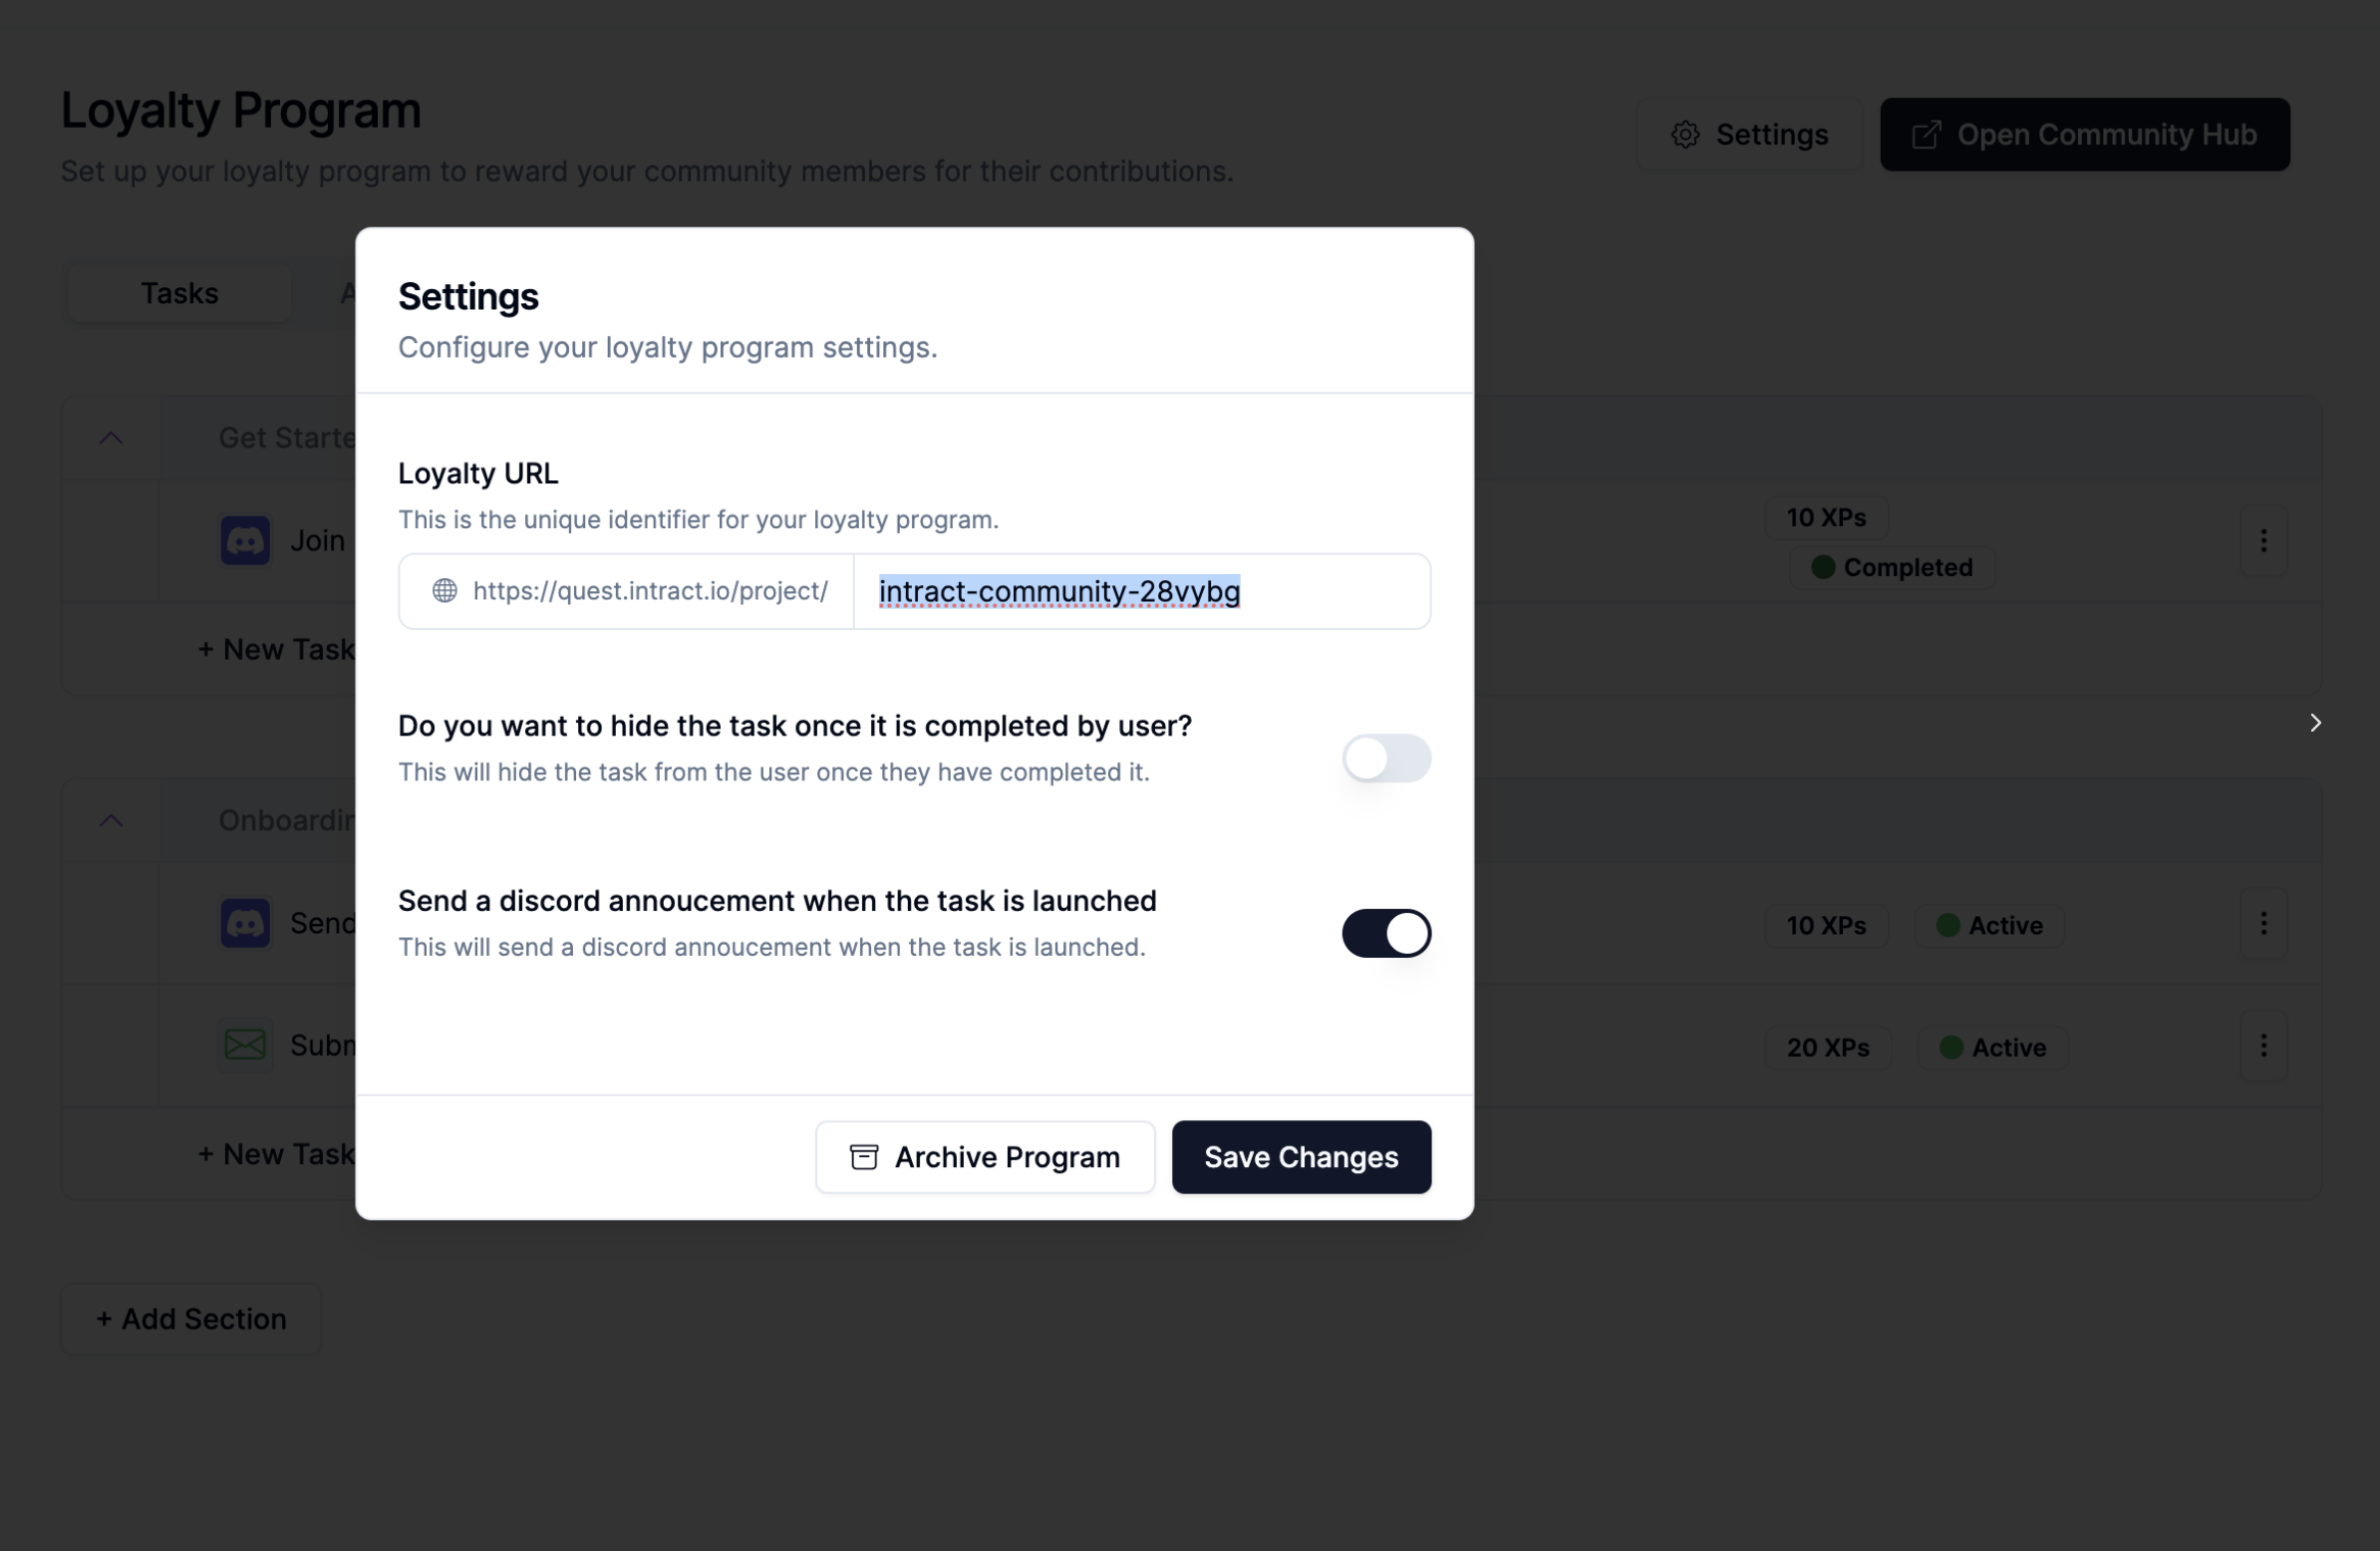2380x1551 pixels.
Task: Click the Archive Program button
Action: (985, 1157)
